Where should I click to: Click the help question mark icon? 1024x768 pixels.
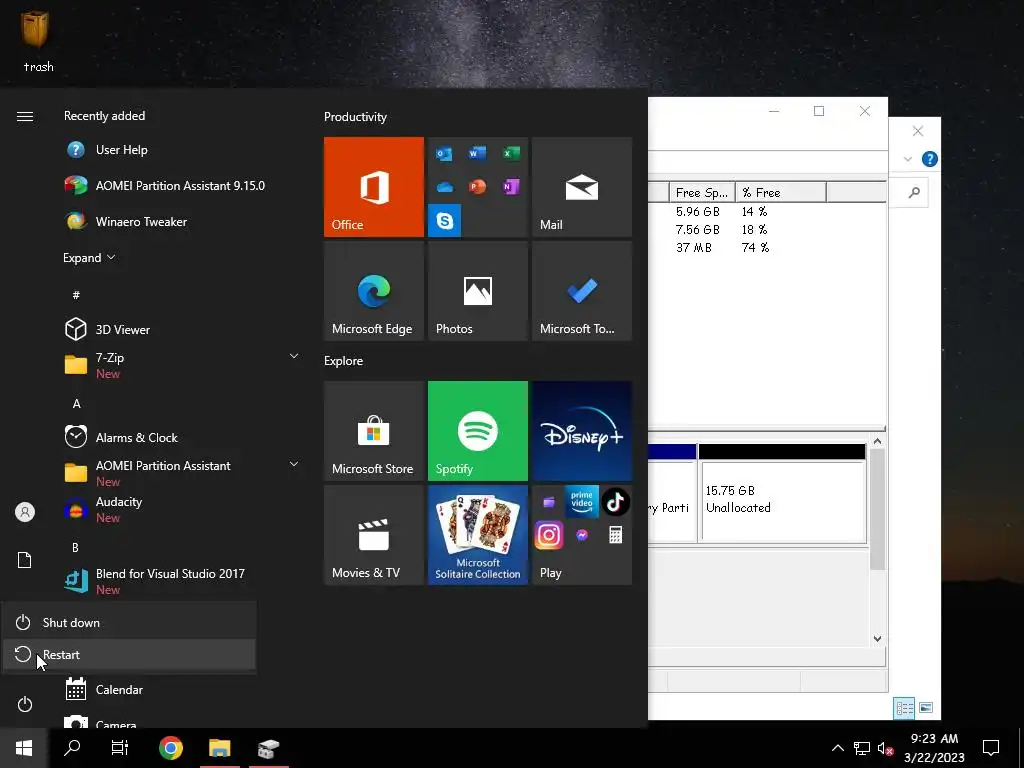click(929, 159)
